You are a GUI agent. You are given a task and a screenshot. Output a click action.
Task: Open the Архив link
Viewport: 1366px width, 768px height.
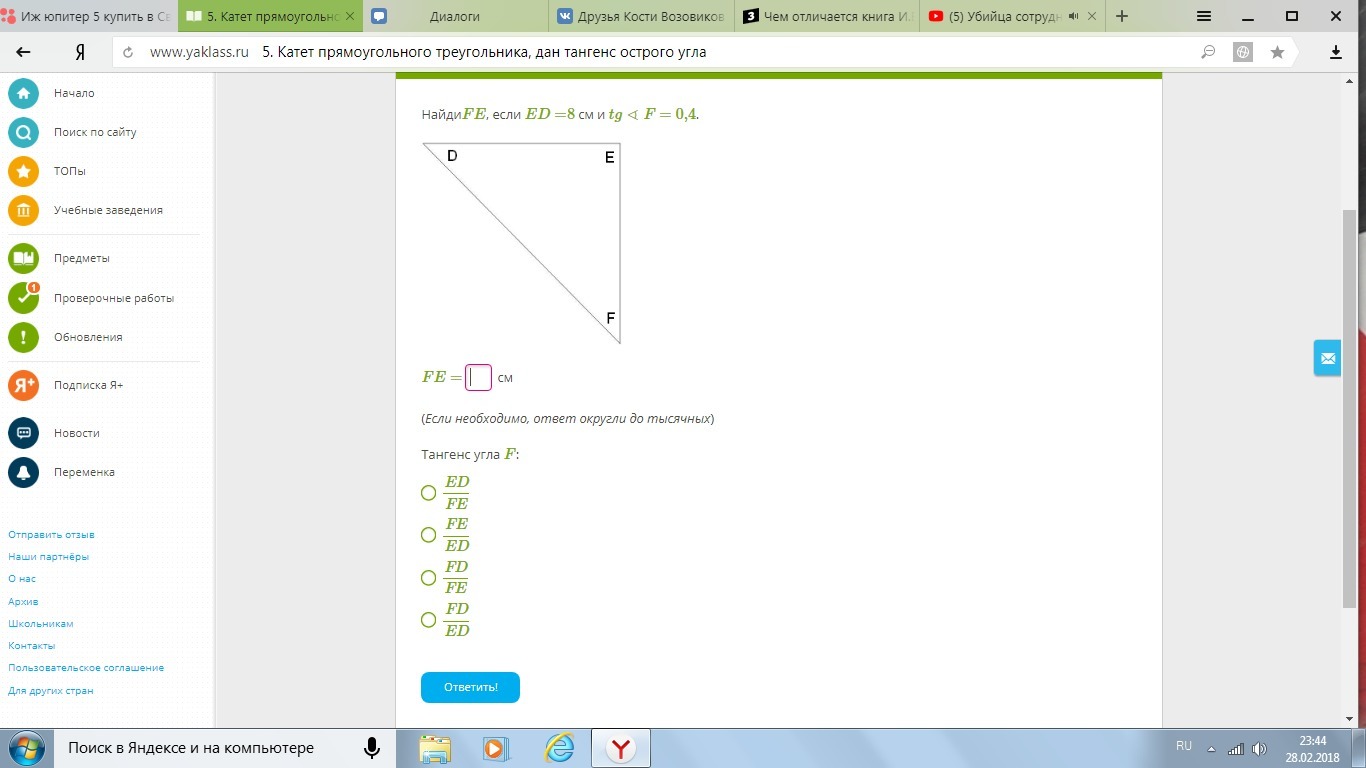click(23, 601)
